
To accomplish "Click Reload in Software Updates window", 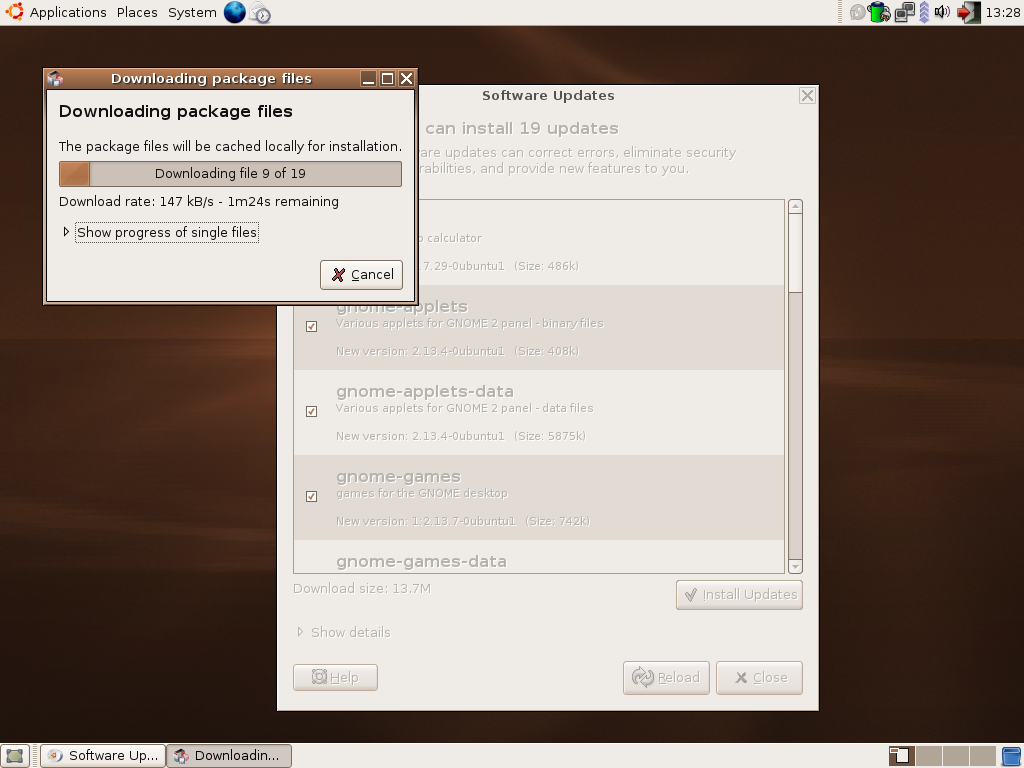I will 666,678.
